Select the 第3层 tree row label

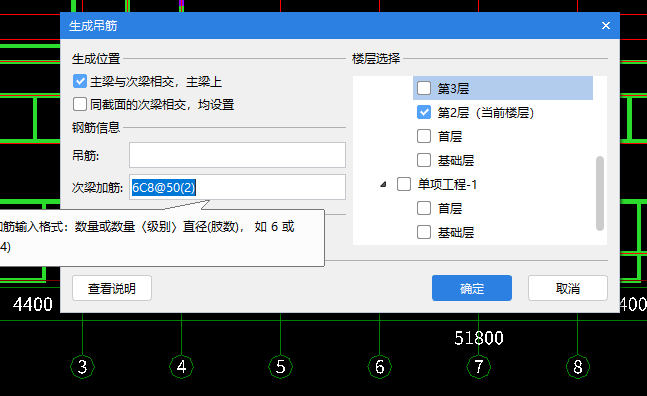pyautogui.click(x=453, y=88)
